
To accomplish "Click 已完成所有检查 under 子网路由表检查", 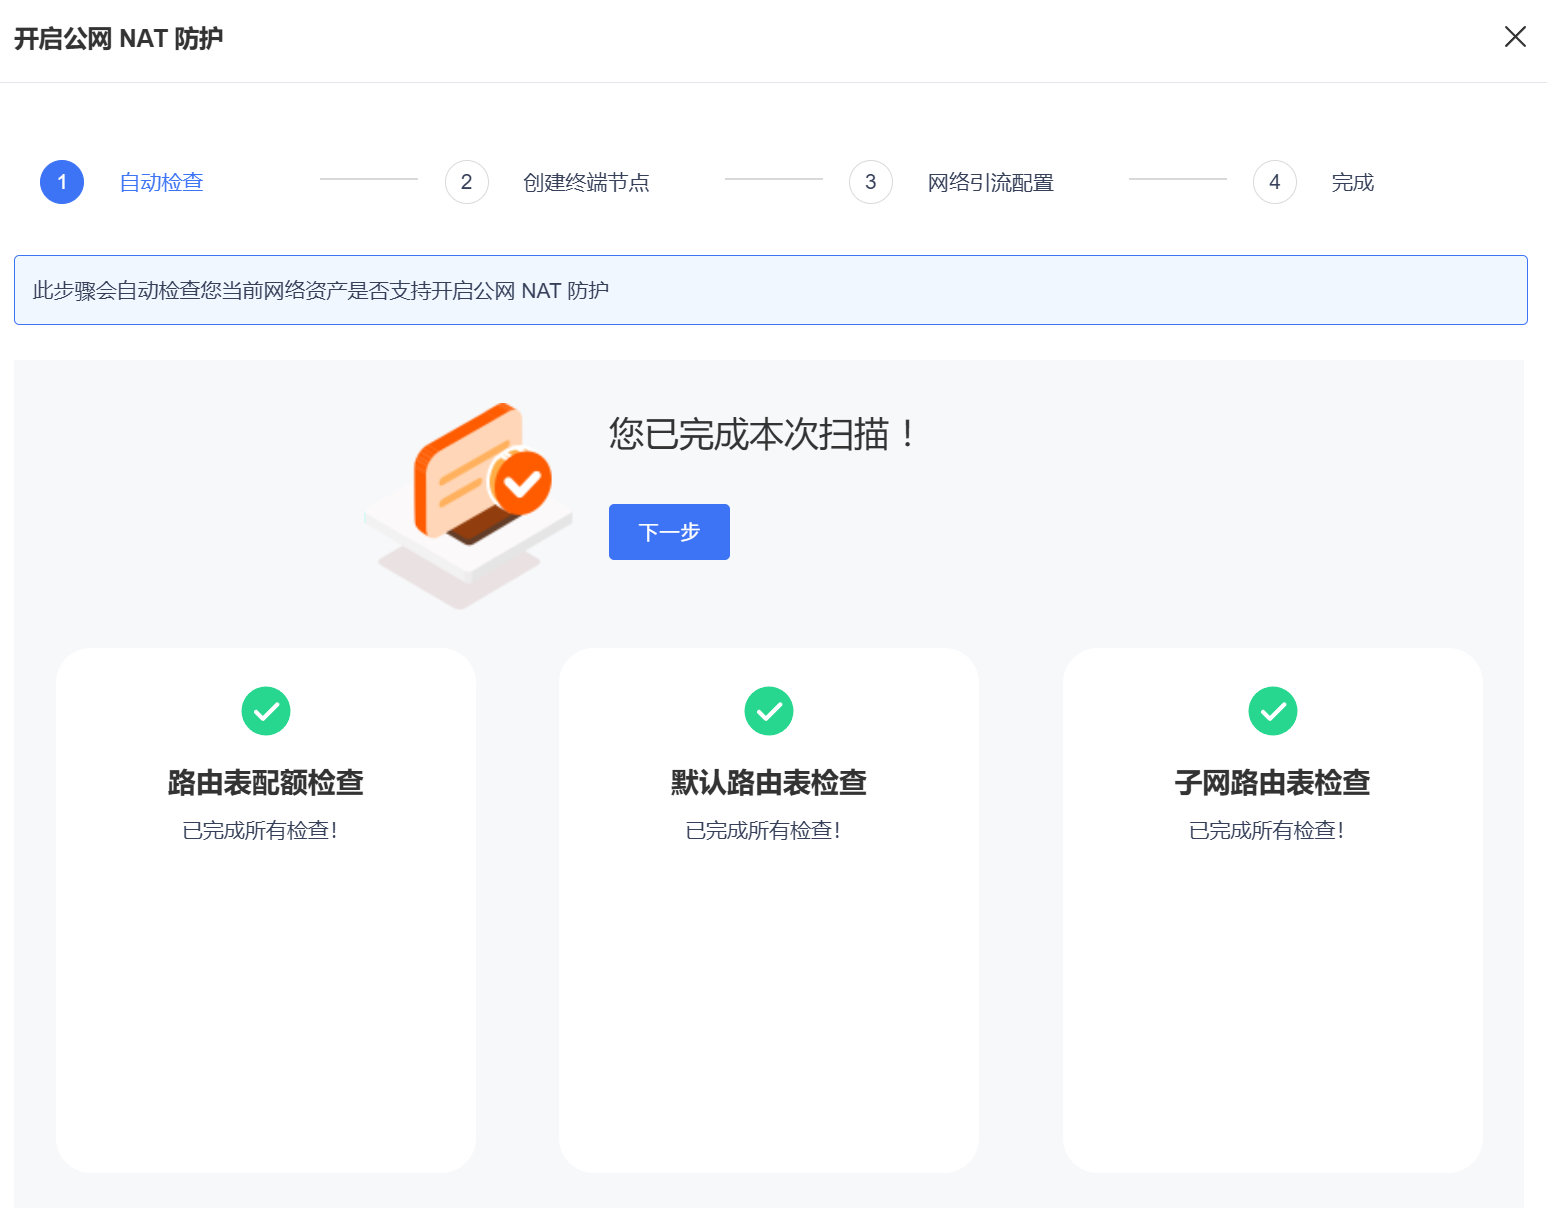I will (1266, 830).
